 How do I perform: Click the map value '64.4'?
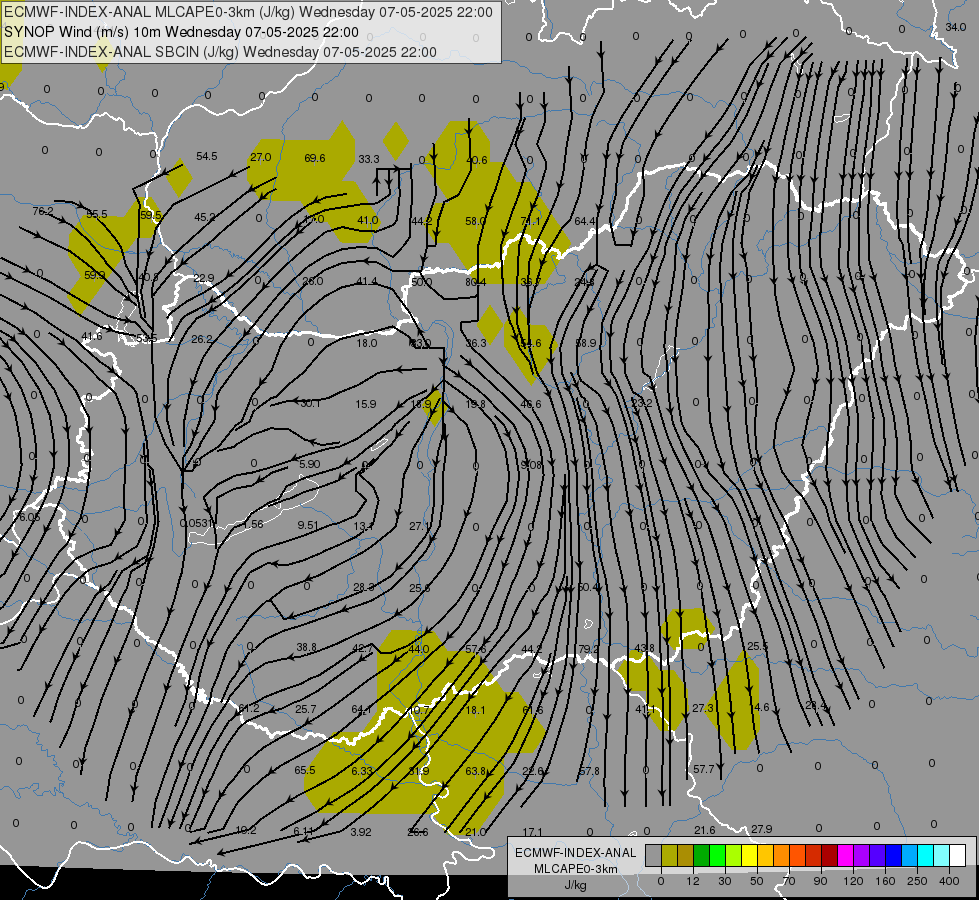585,221
